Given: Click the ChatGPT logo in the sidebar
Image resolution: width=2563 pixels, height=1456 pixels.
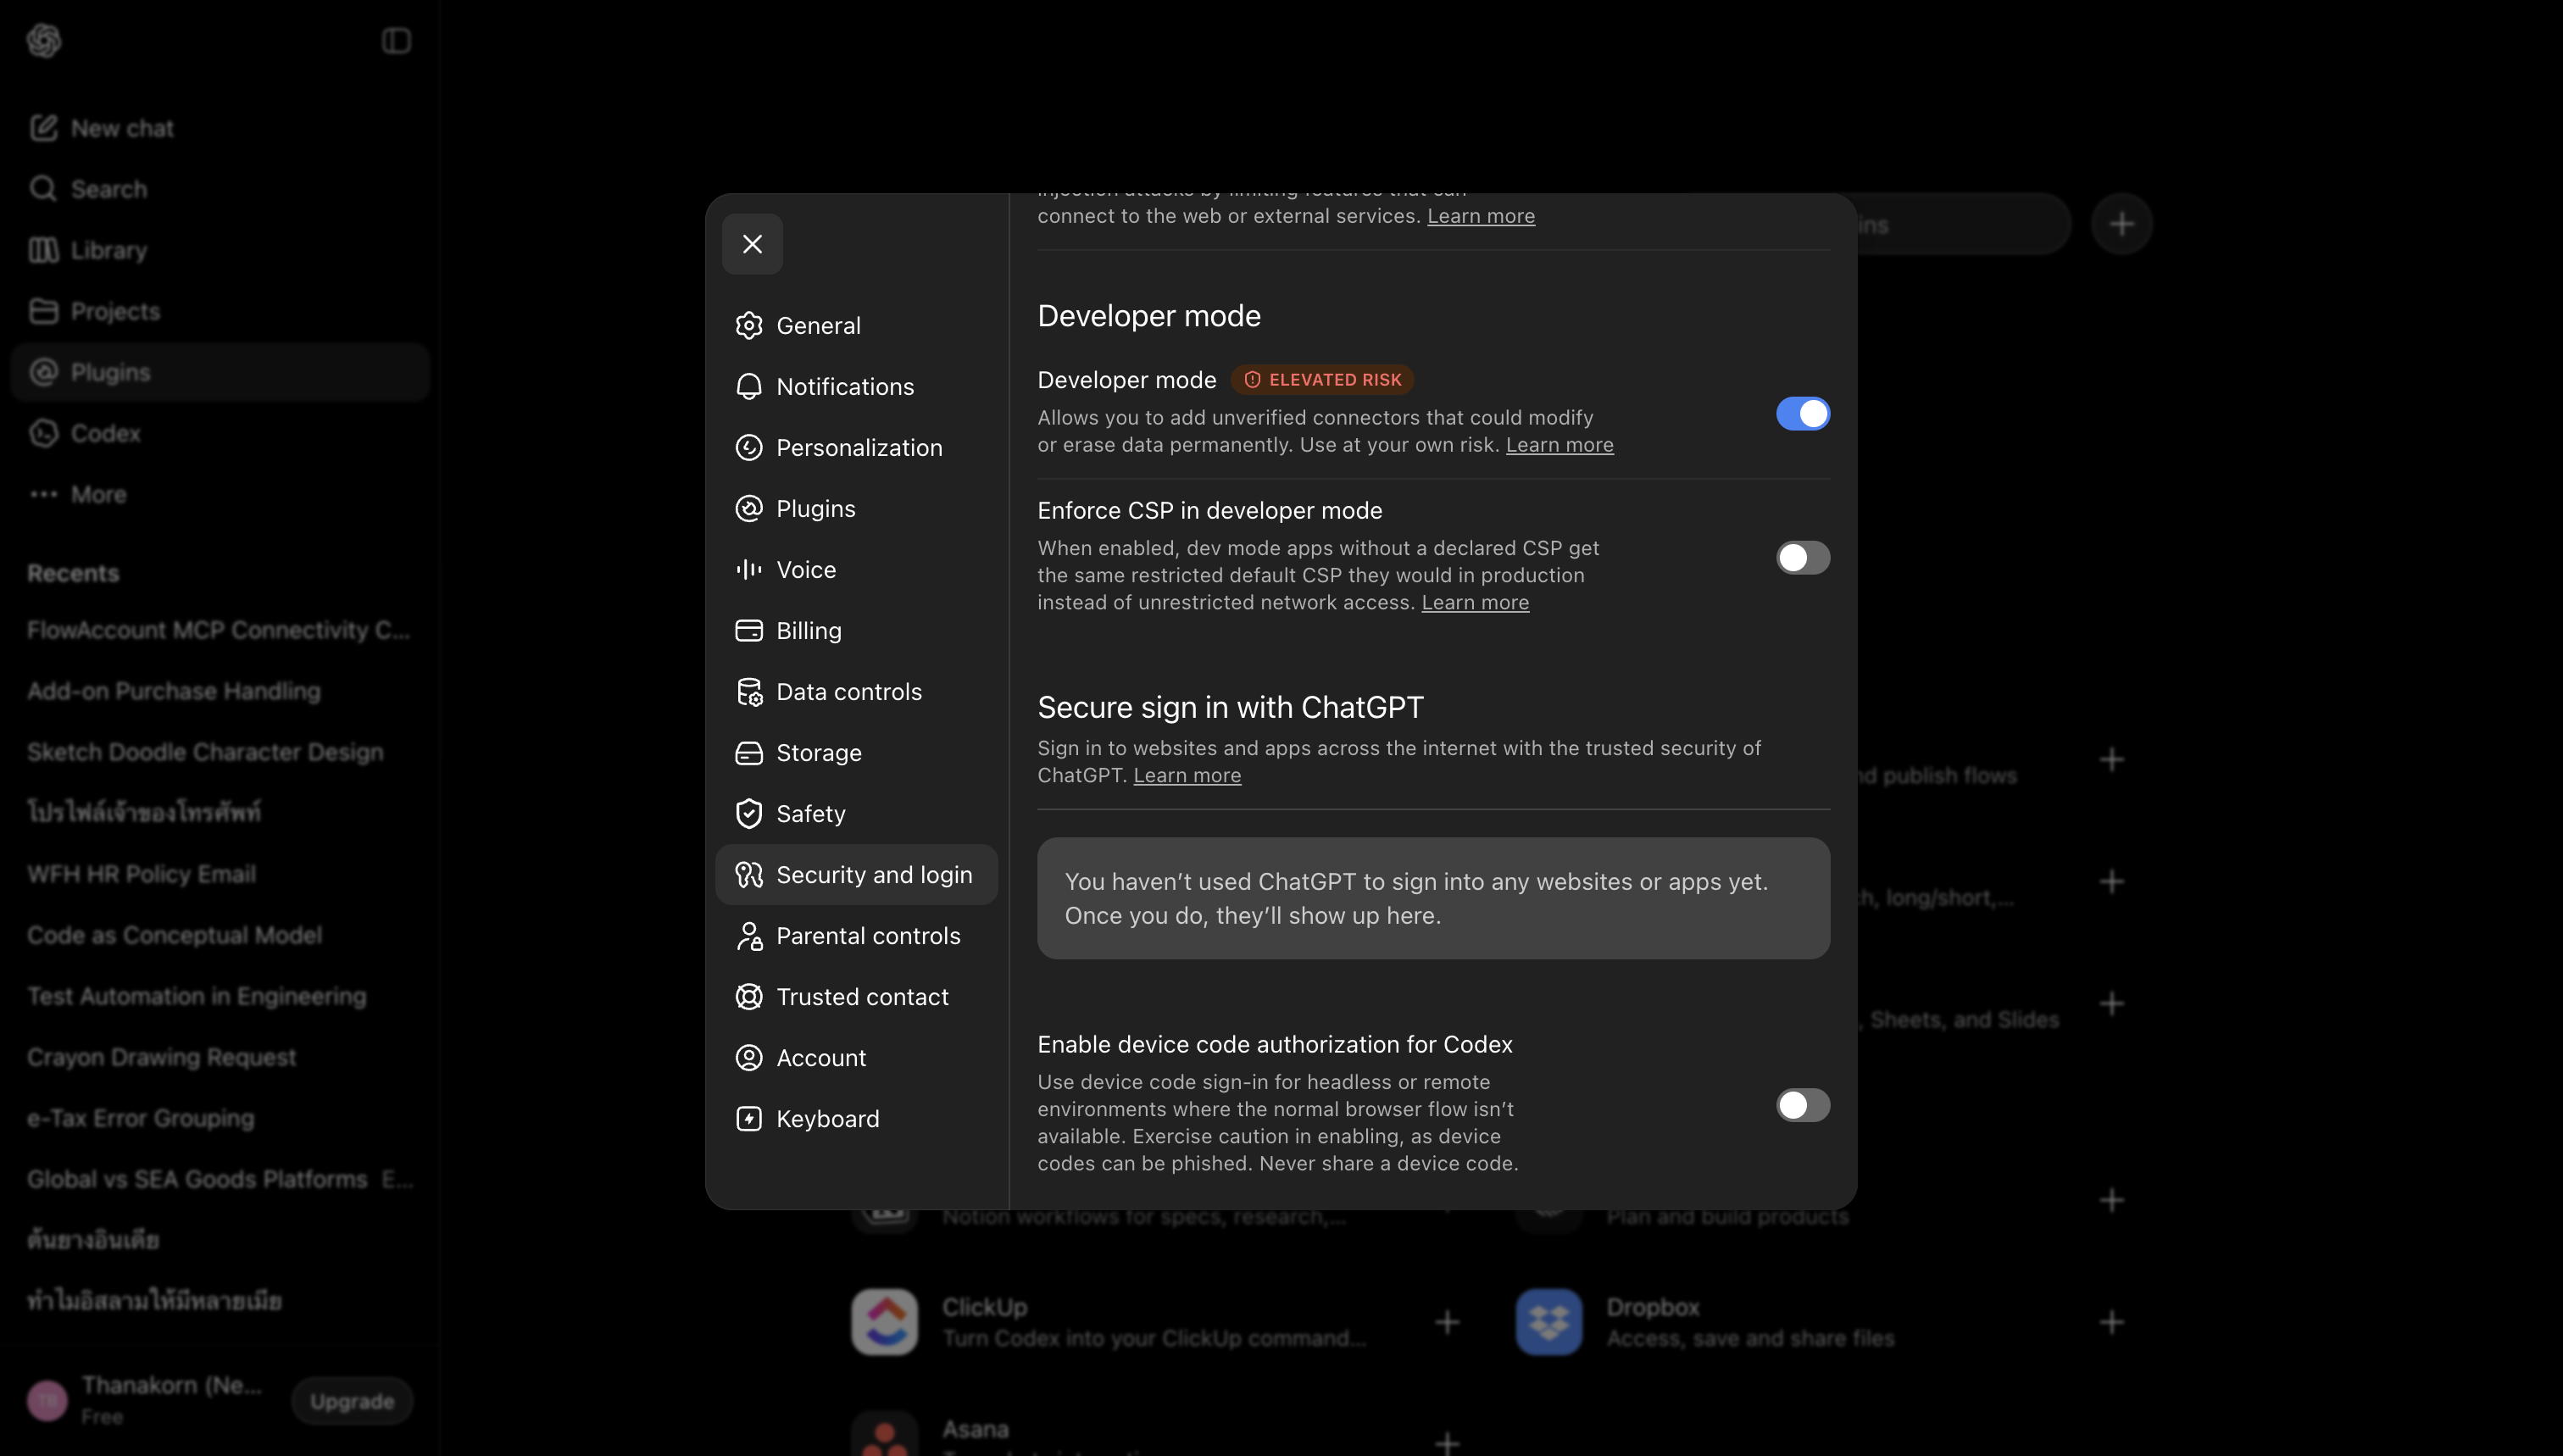Looking at the screenshot, I should [44, 41].
